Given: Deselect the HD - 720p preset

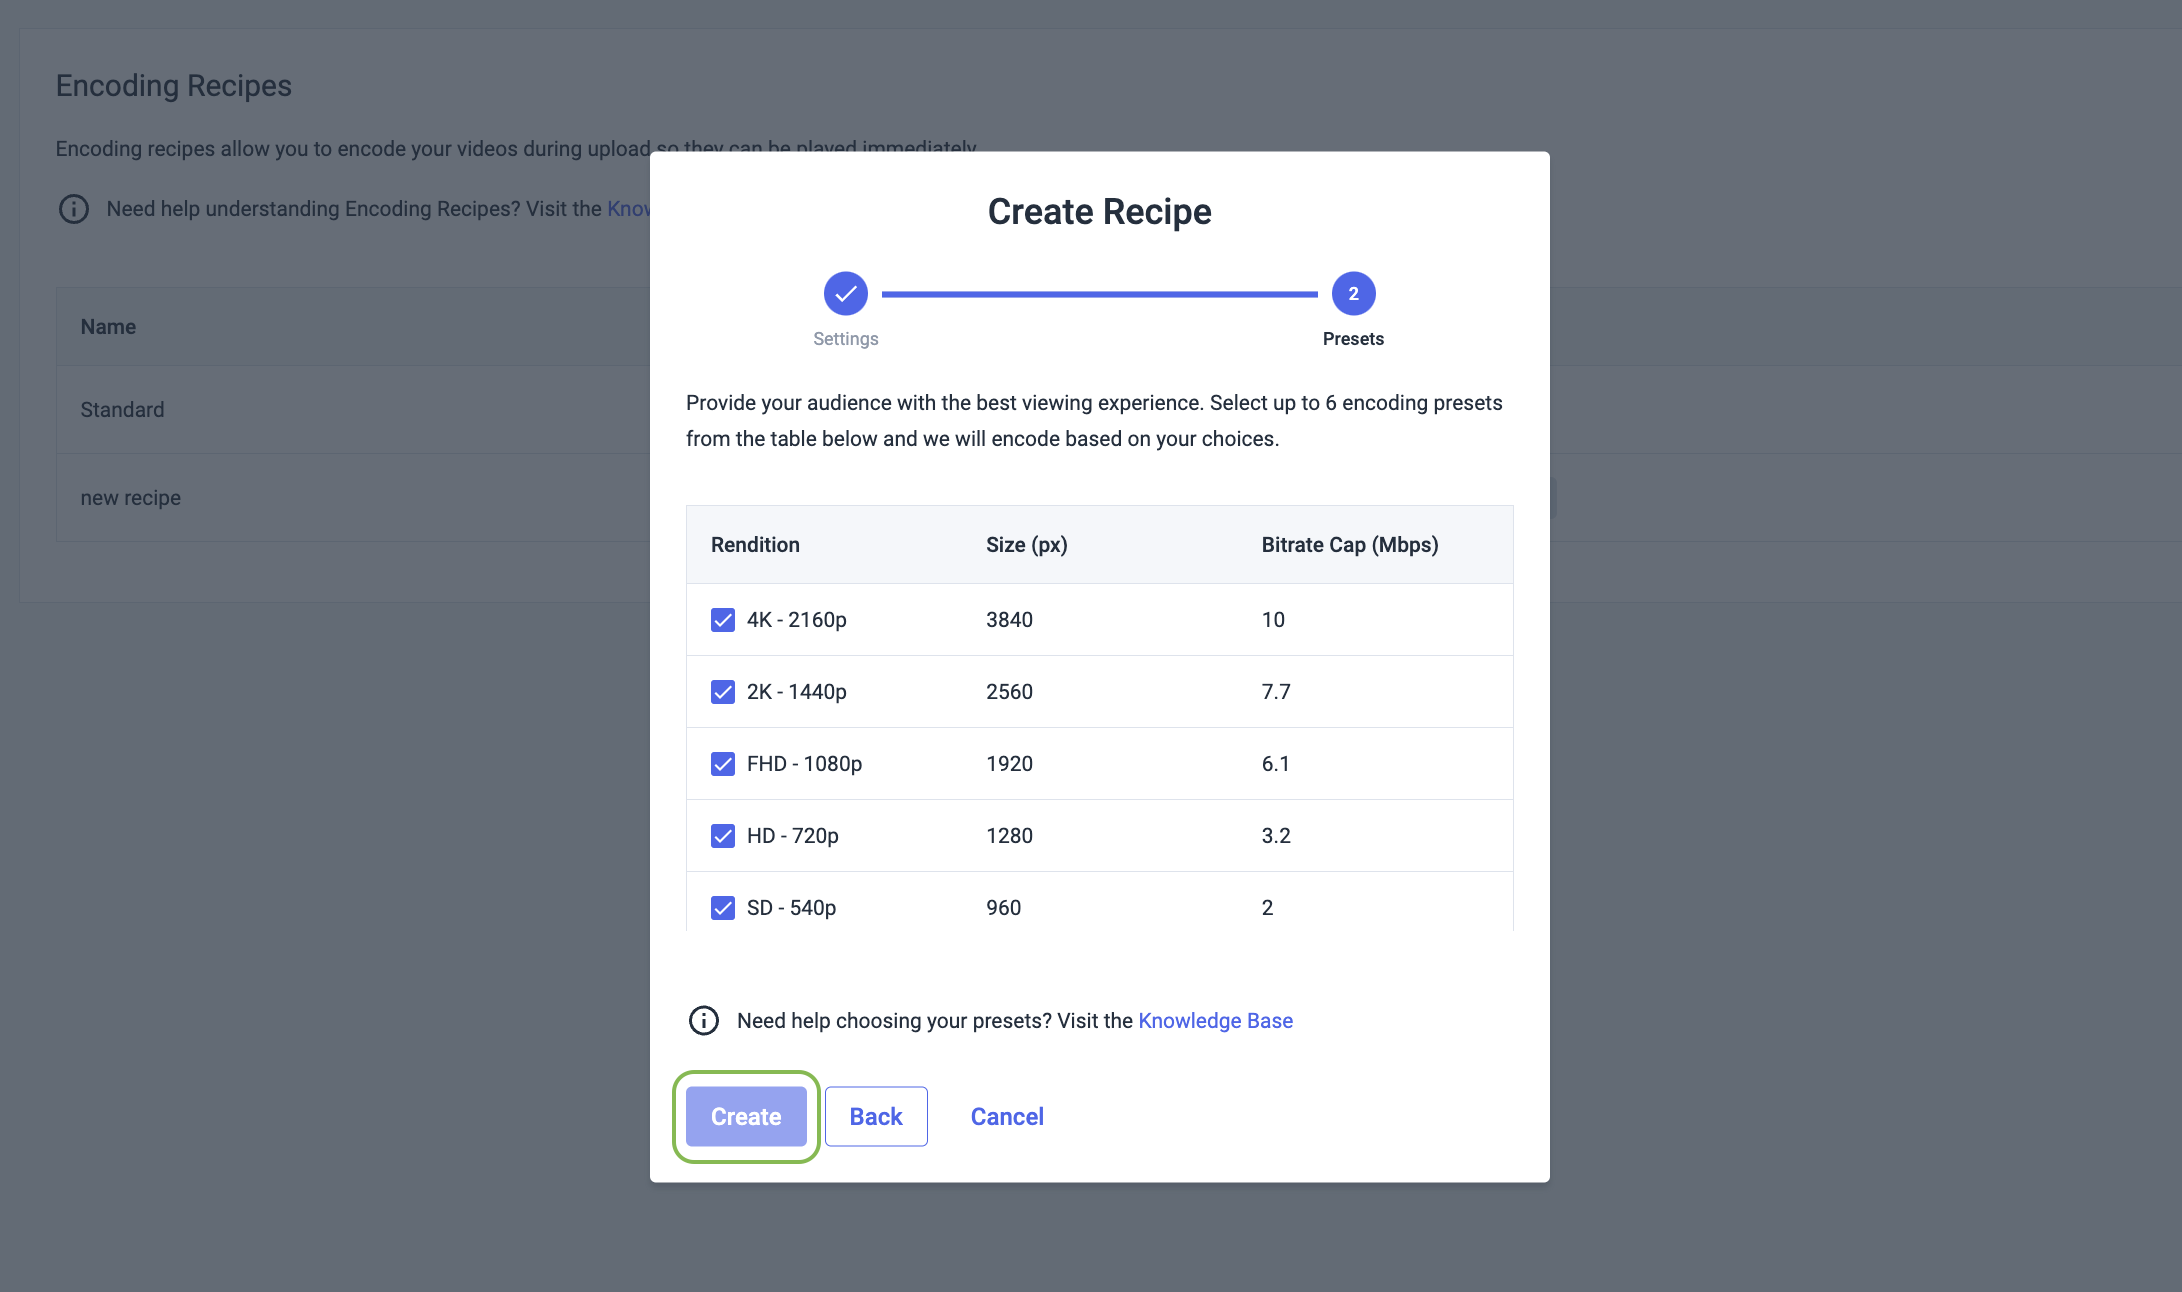Looking at the screenshot, I should pos(722,836).
